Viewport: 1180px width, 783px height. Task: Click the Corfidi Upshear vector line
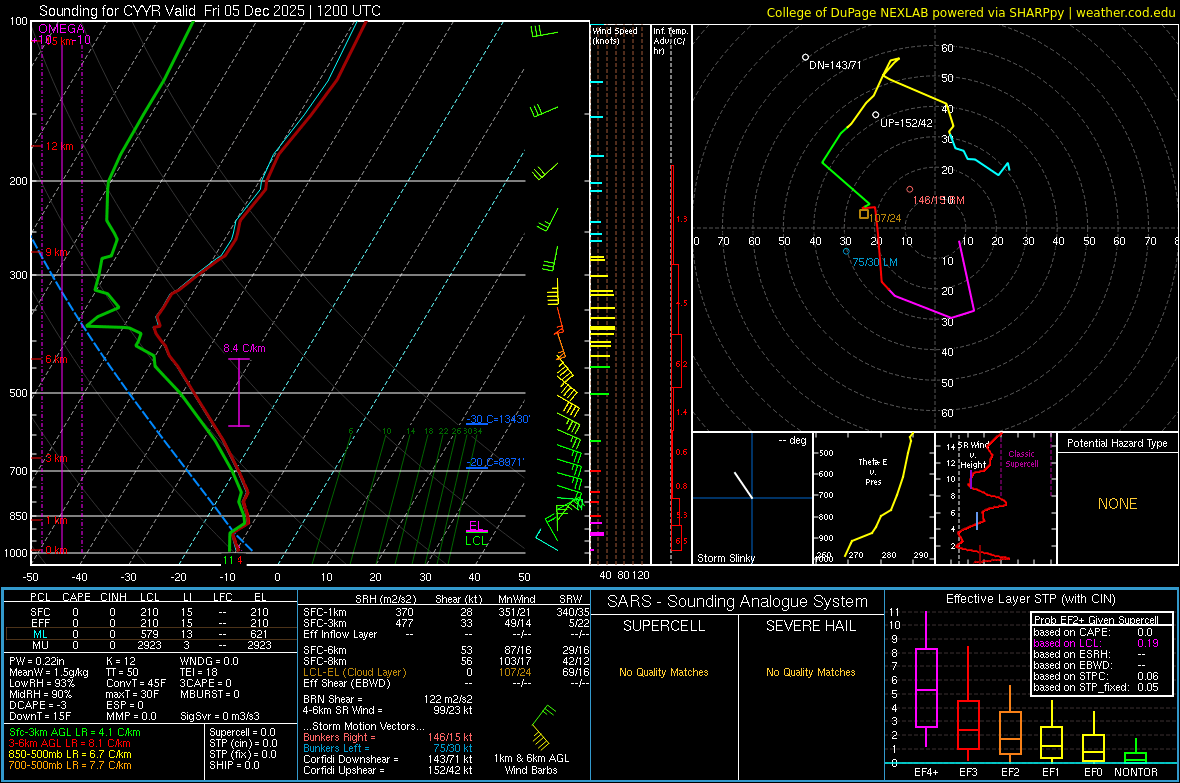388,770
